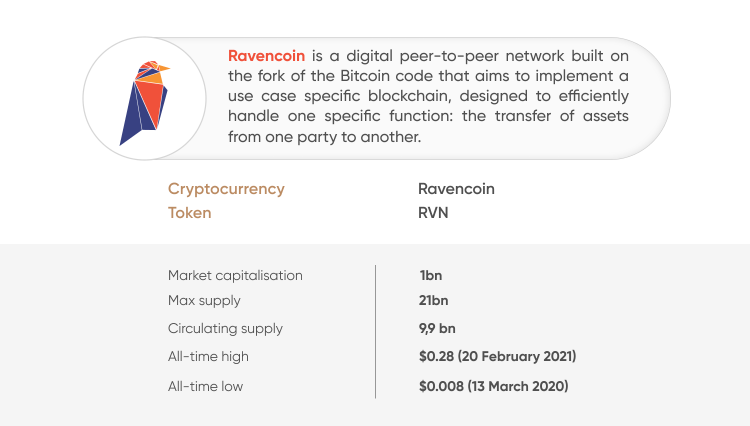750x426 pixels.
Task: Click the red Ravencoin word in the description
Action: [266, 56]
